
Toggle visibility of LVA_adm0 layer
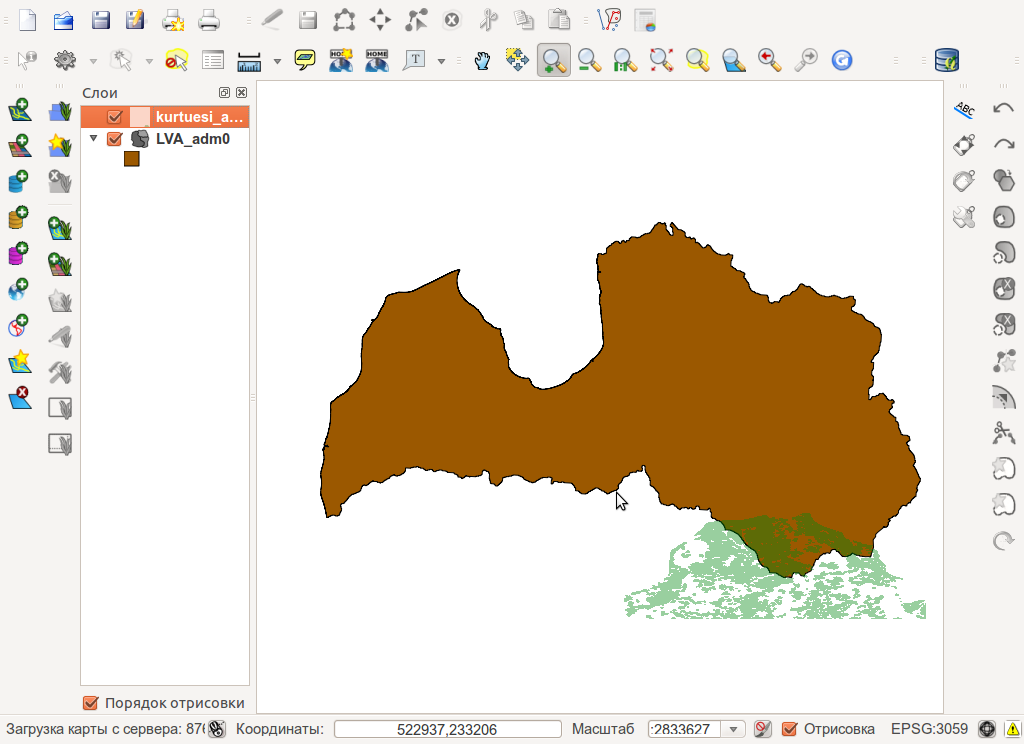click(x=114, y=139)
